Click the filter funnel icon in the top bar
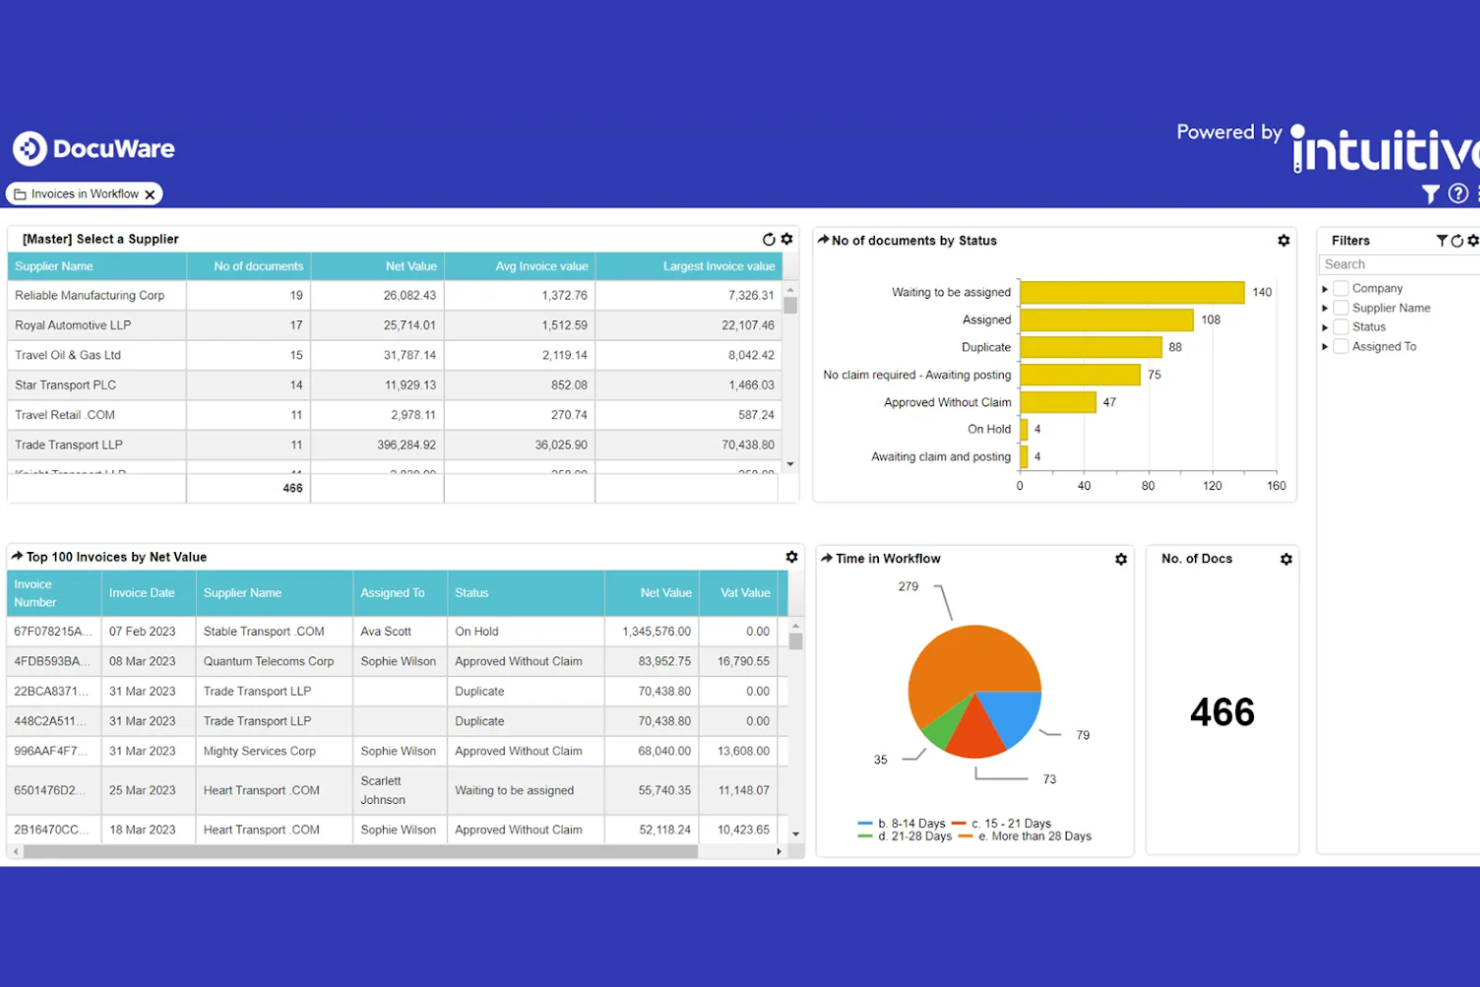The height and width of the screenshot is (987, 1480). (x=1430, y=194)
